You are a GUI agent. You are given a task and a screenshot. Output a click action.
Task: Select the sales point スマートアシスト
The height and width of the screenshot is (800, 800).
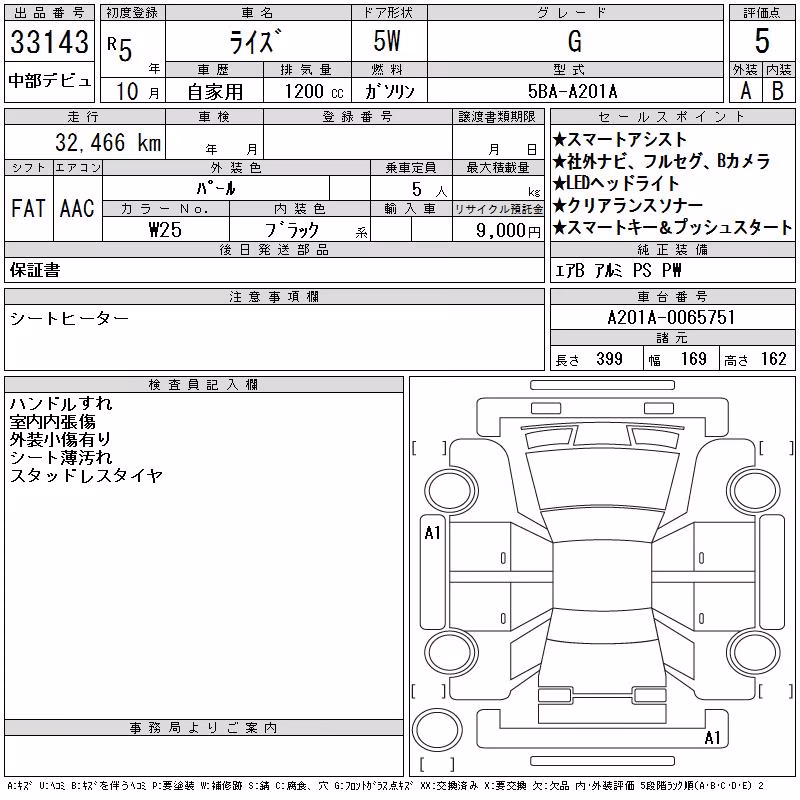coord(620,139)
